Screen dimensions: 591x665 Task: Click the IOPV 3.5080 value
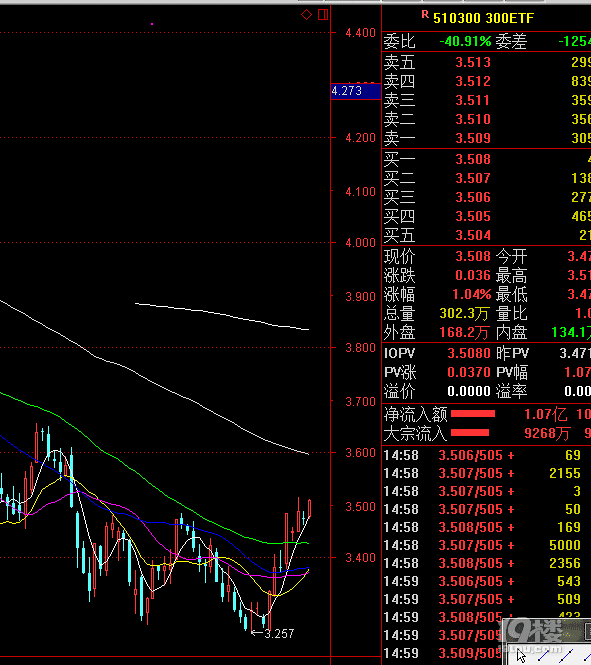coord(469,353)
